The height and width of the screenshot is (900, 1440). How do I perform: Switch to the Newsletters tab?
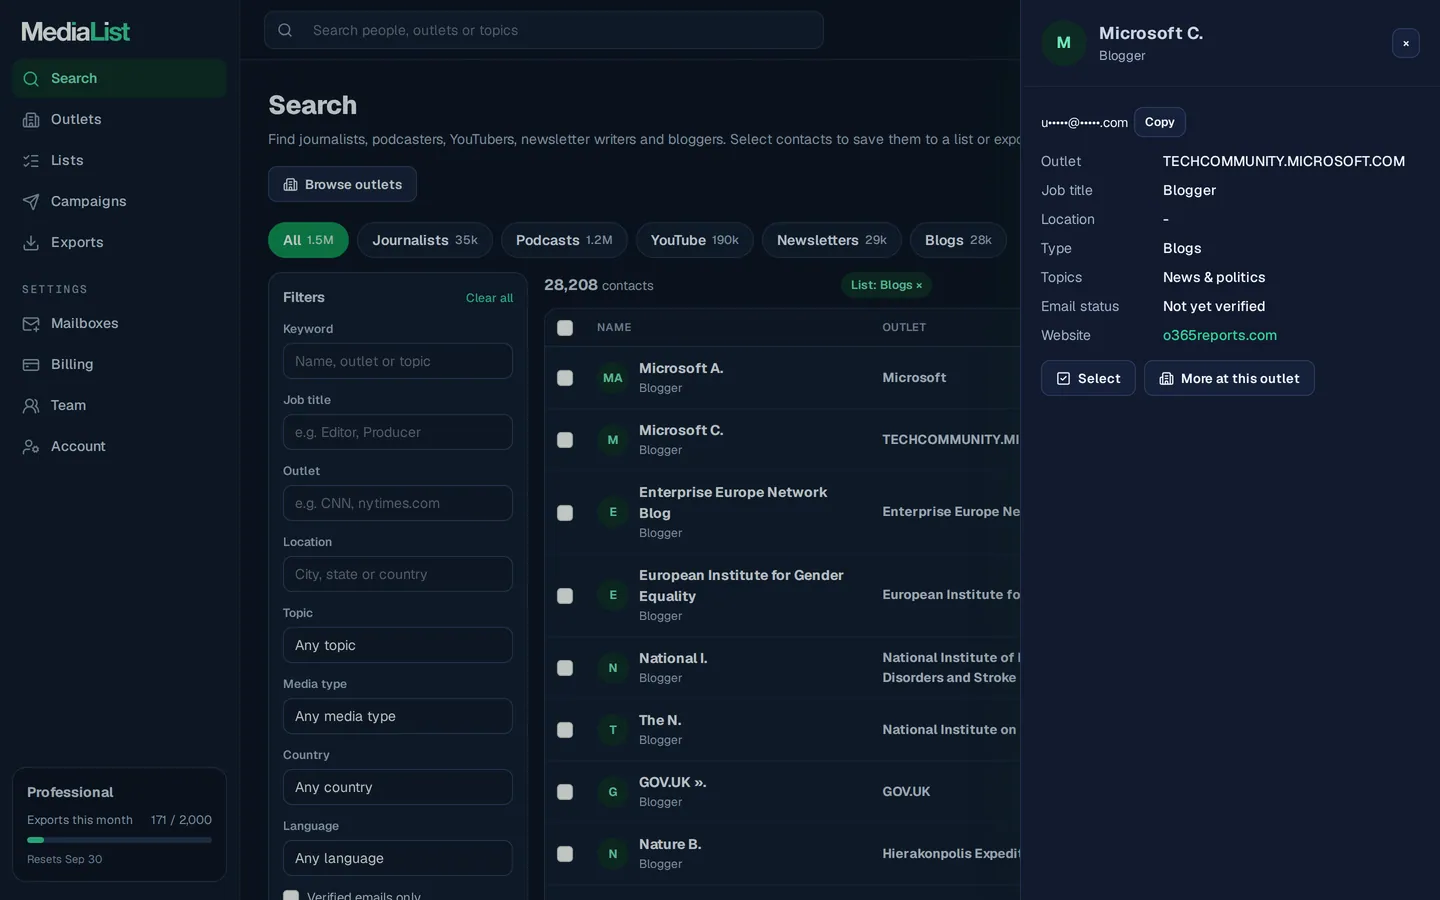pos(832,240)
